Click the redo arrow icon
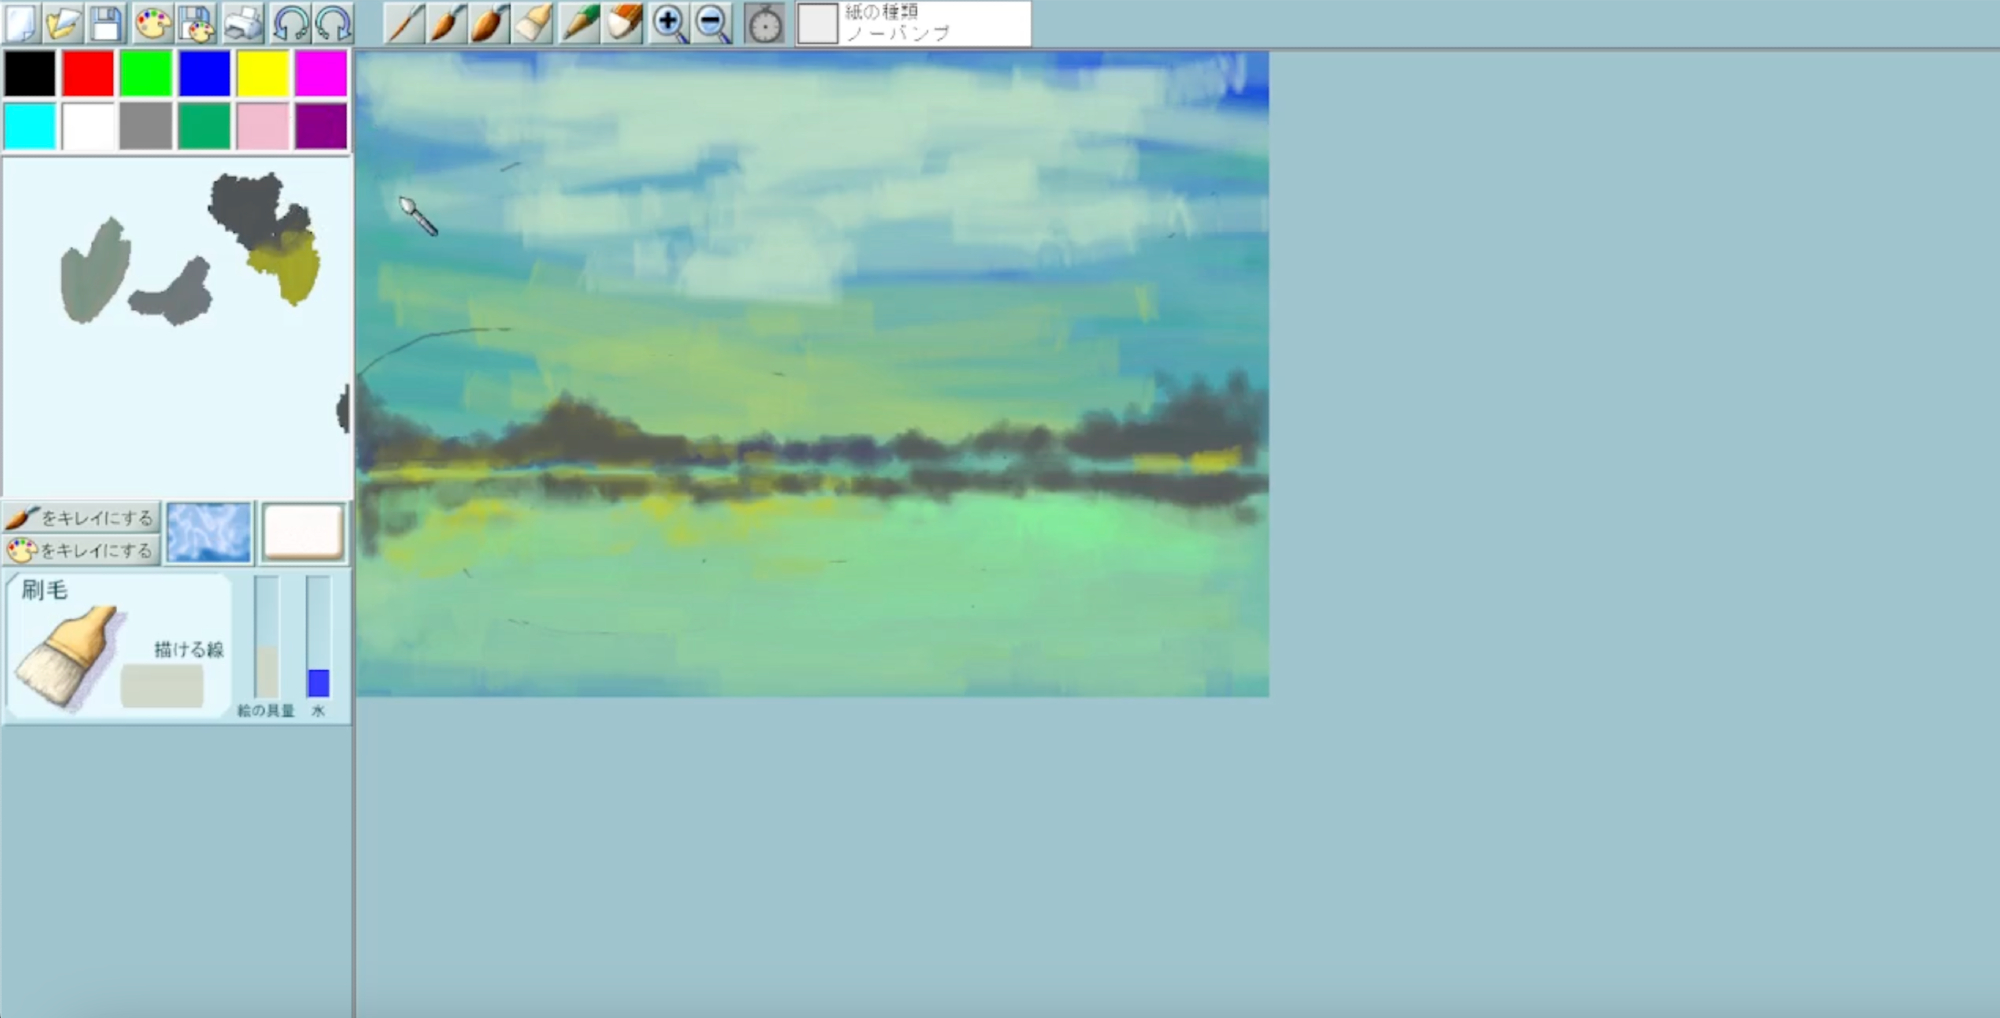 [x=333, y=23]
